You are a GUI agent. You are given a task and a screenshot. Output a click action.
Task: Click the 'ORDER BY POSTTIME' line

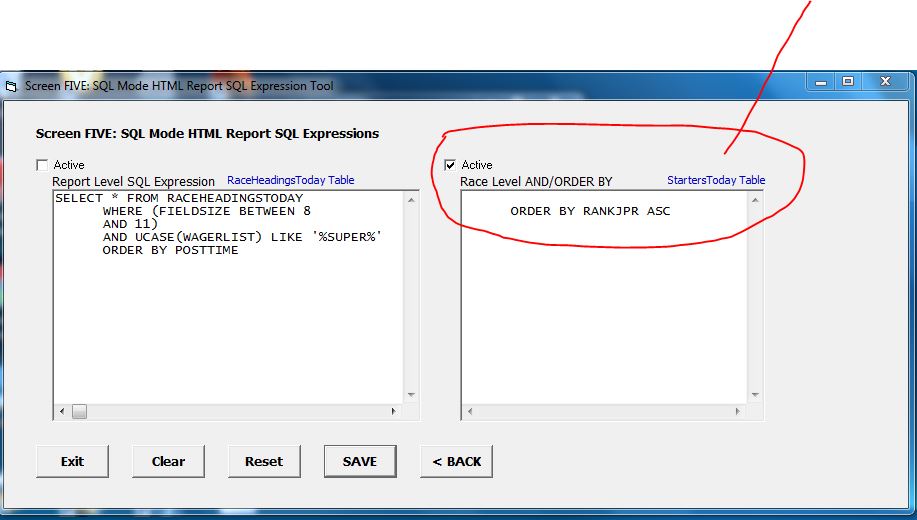pyautogui.click(x=170, y=250)
